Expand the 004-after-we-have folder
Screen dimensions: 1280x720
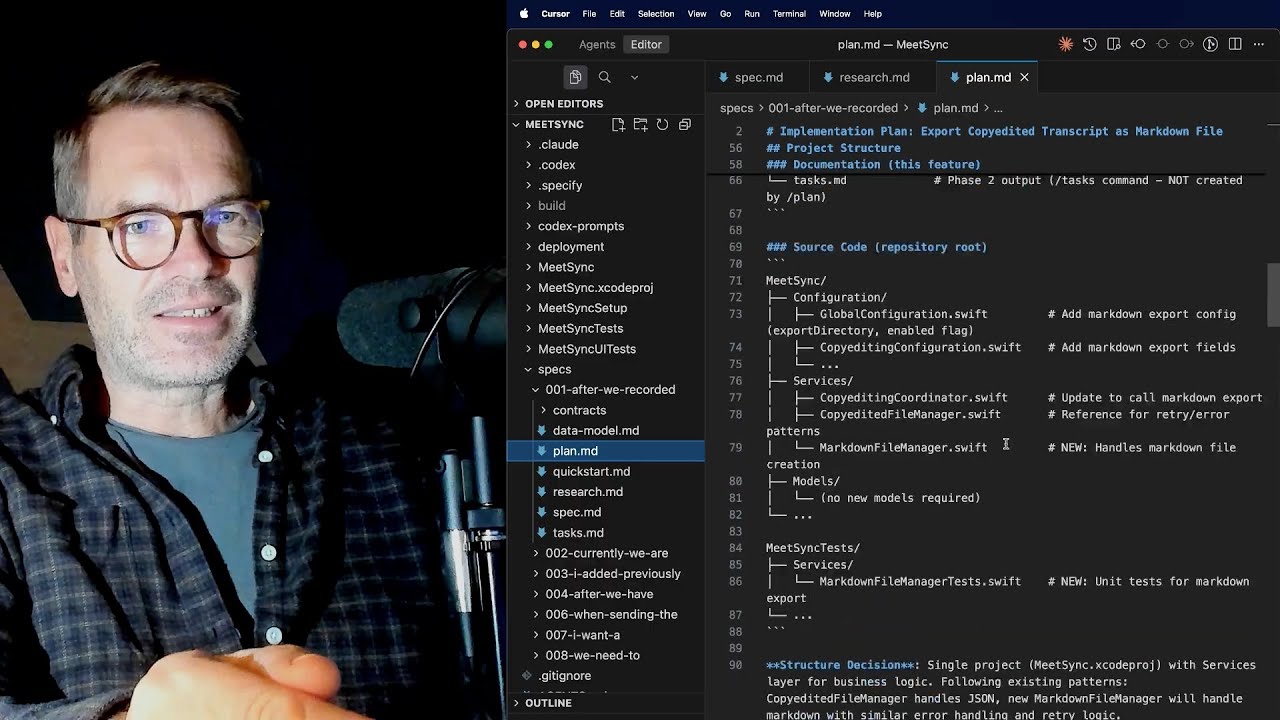[x=605, y=594]
